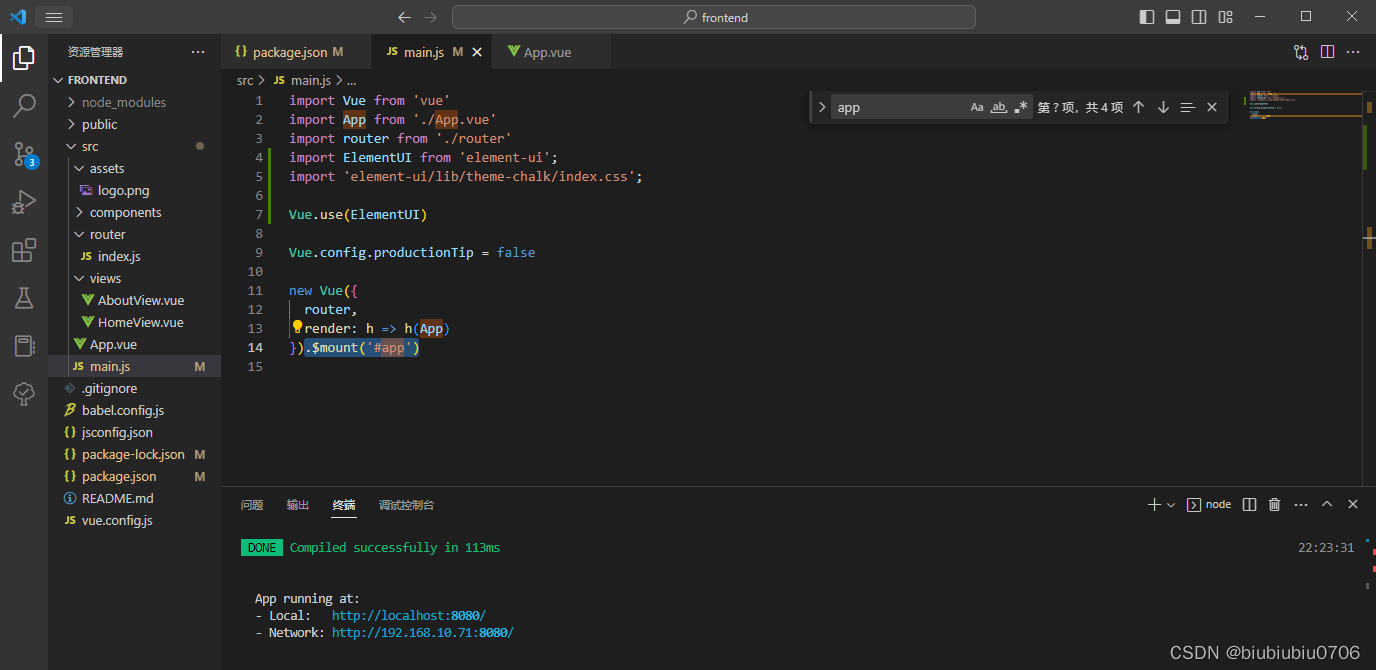This screenshot has height=670, width=1376.
Task: Kill terminal with the trash icon
Action: click(1274, 505)
